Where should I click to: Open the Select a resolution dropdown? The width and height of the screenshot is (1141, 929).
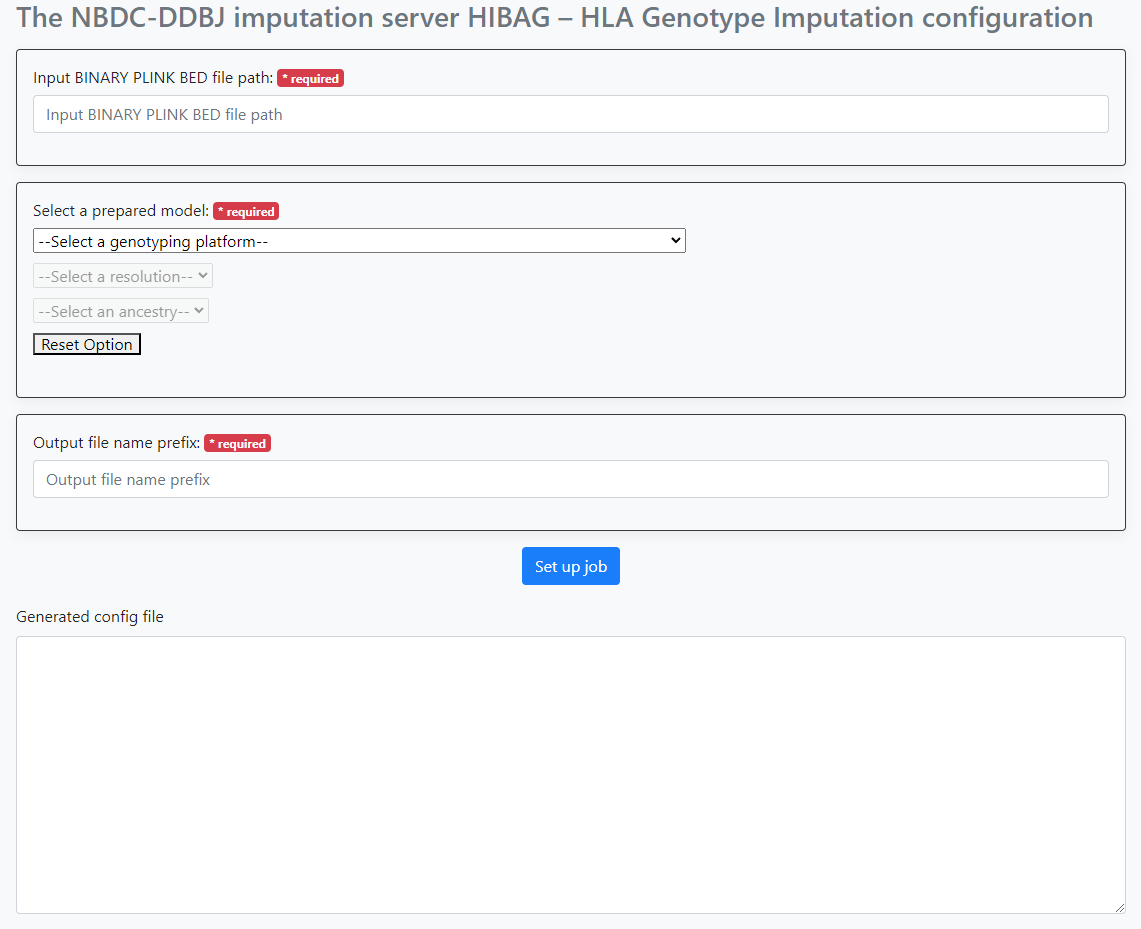(x=123, y=276)
